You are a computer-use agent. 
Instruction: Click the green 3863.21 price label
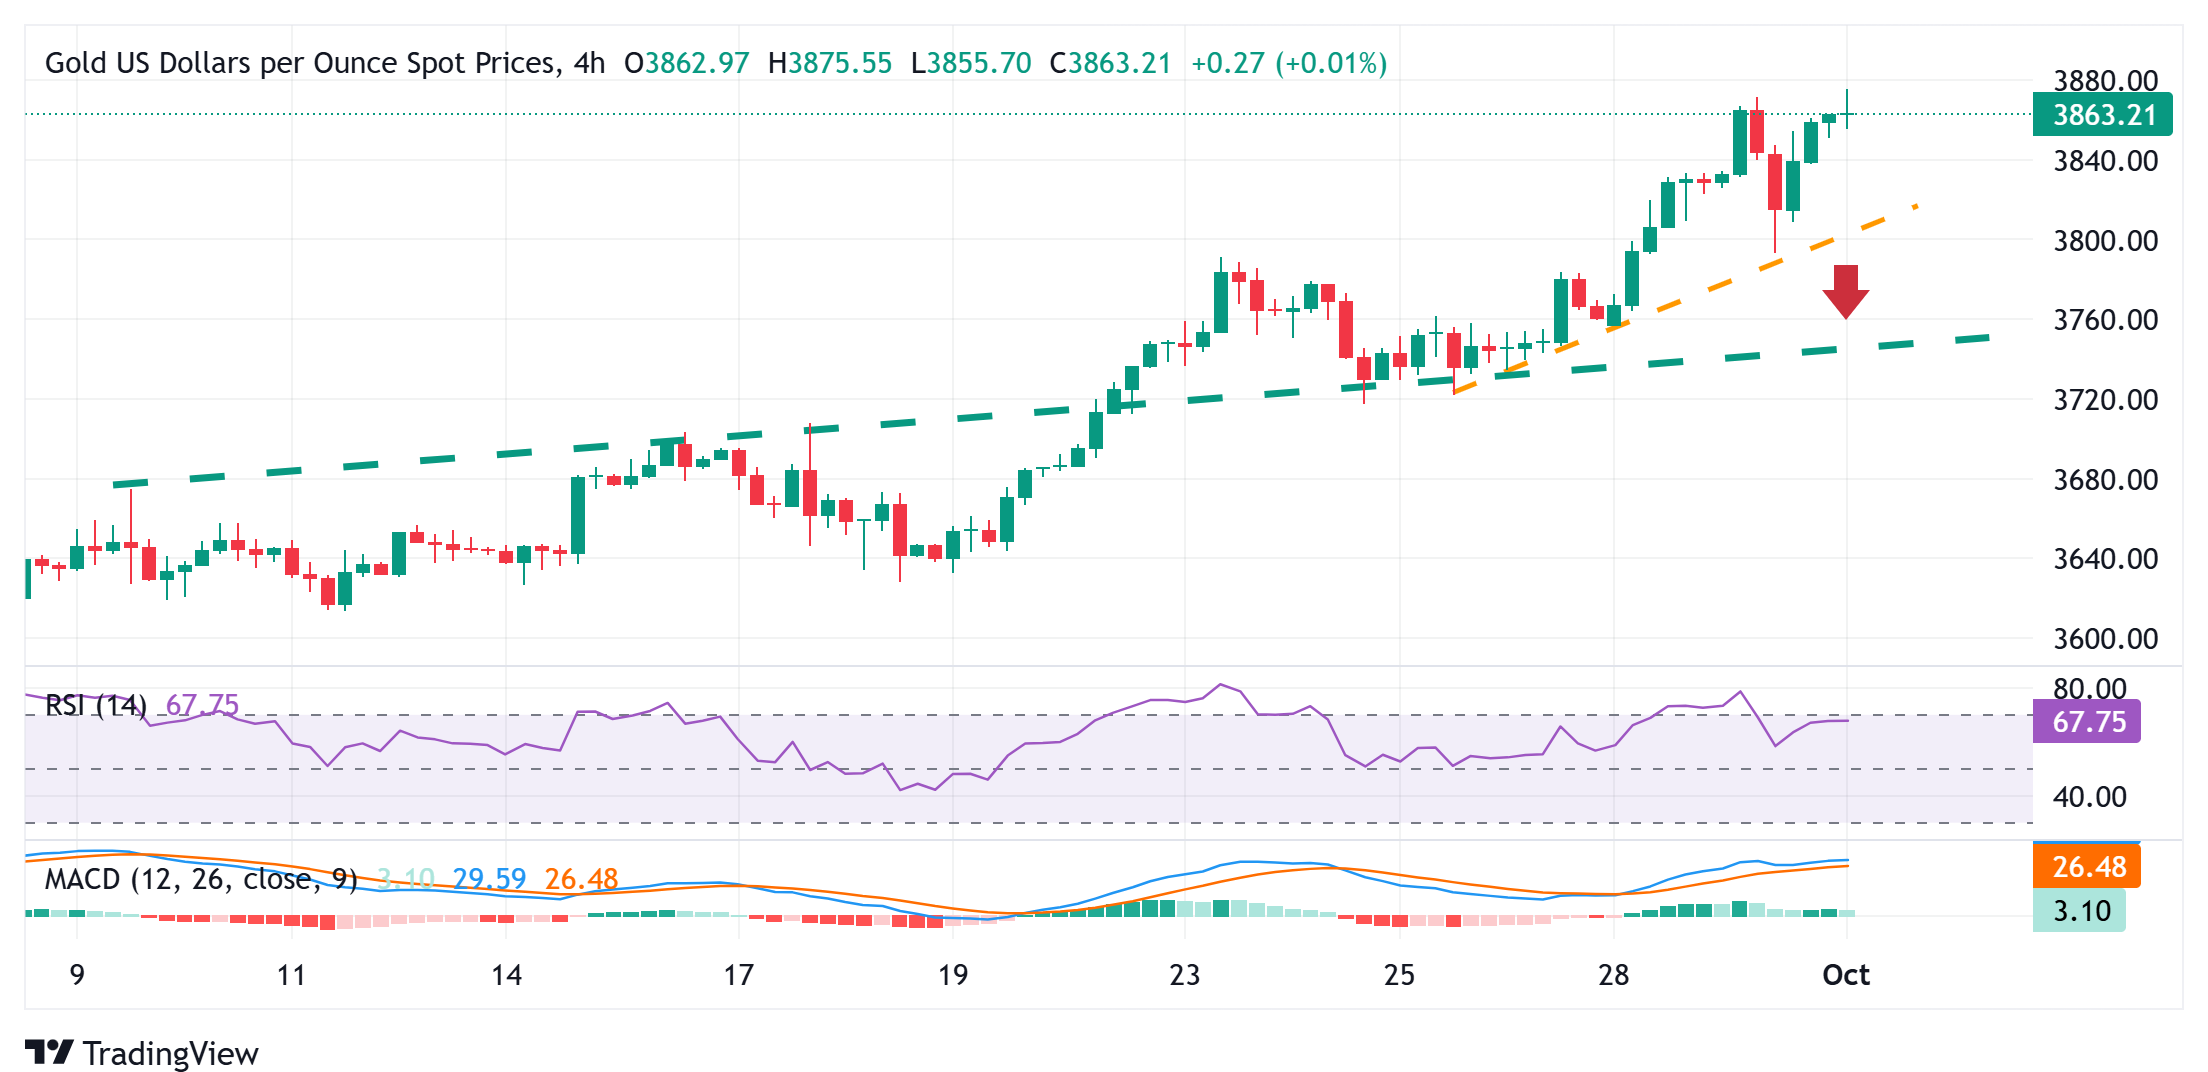(2104, 115)
